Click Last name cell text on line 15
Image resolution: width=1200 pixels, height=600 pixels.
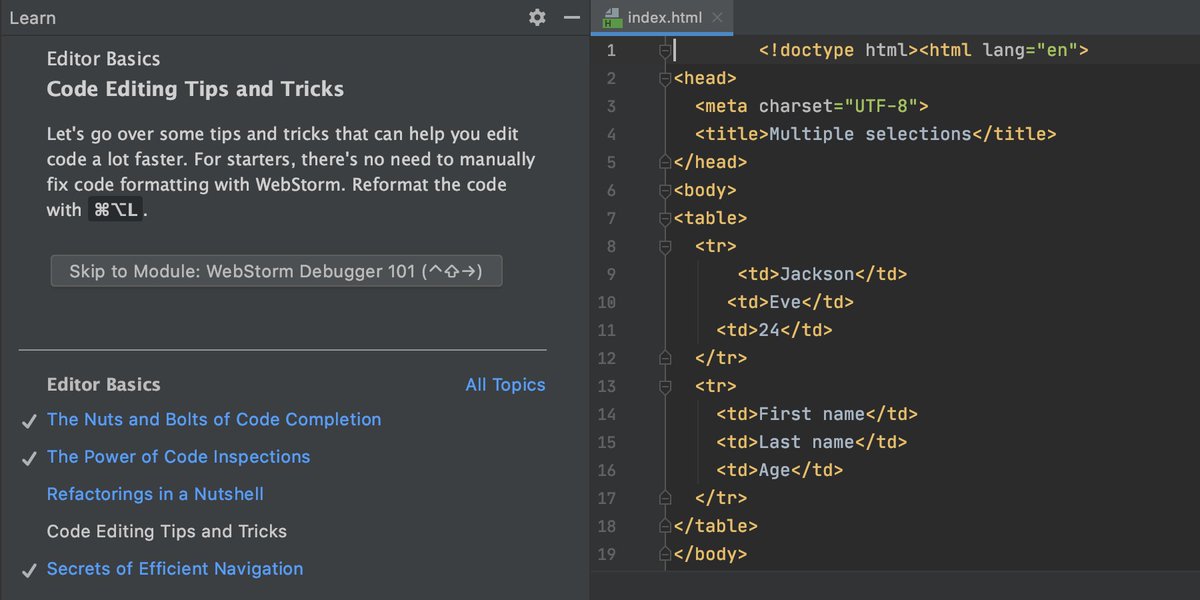(806, 442)
